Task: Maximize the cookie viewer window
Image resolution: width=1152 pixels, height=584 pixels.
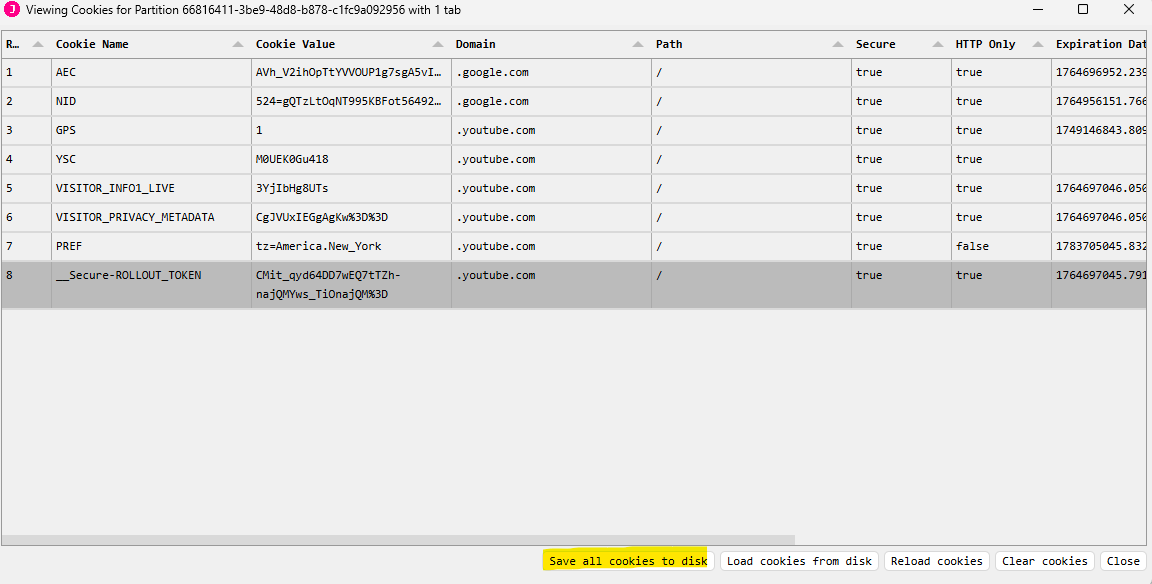Action: (1083, 10)
